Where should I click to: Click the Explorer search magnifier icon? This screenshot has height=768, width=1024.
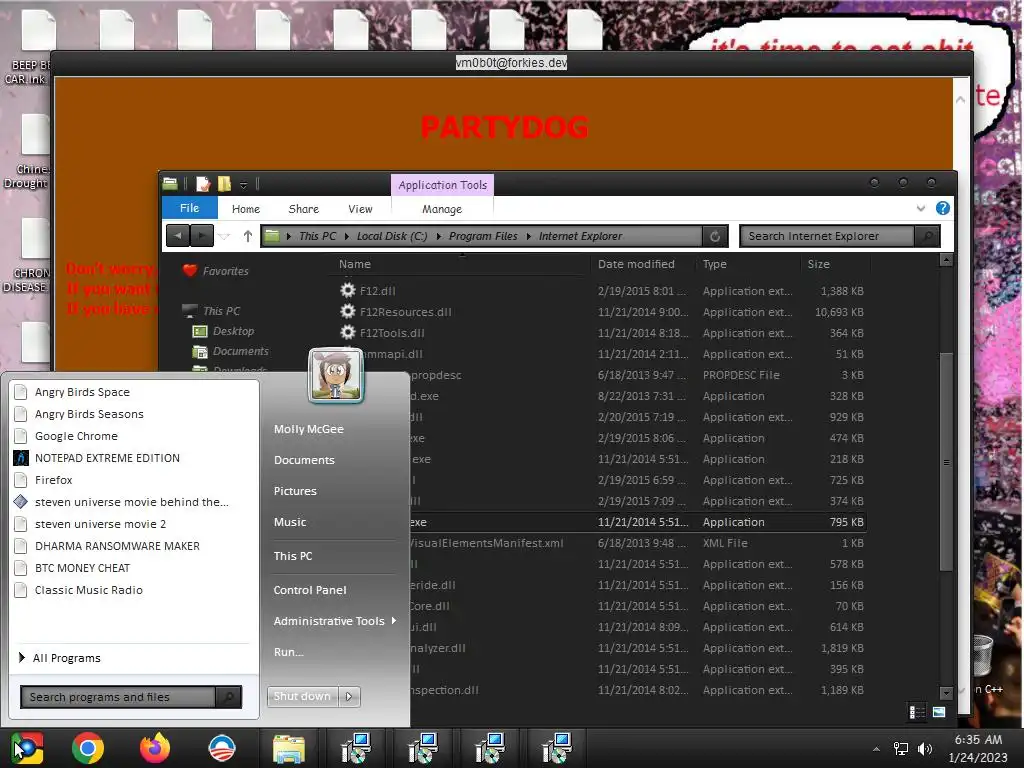click(927, 236)
